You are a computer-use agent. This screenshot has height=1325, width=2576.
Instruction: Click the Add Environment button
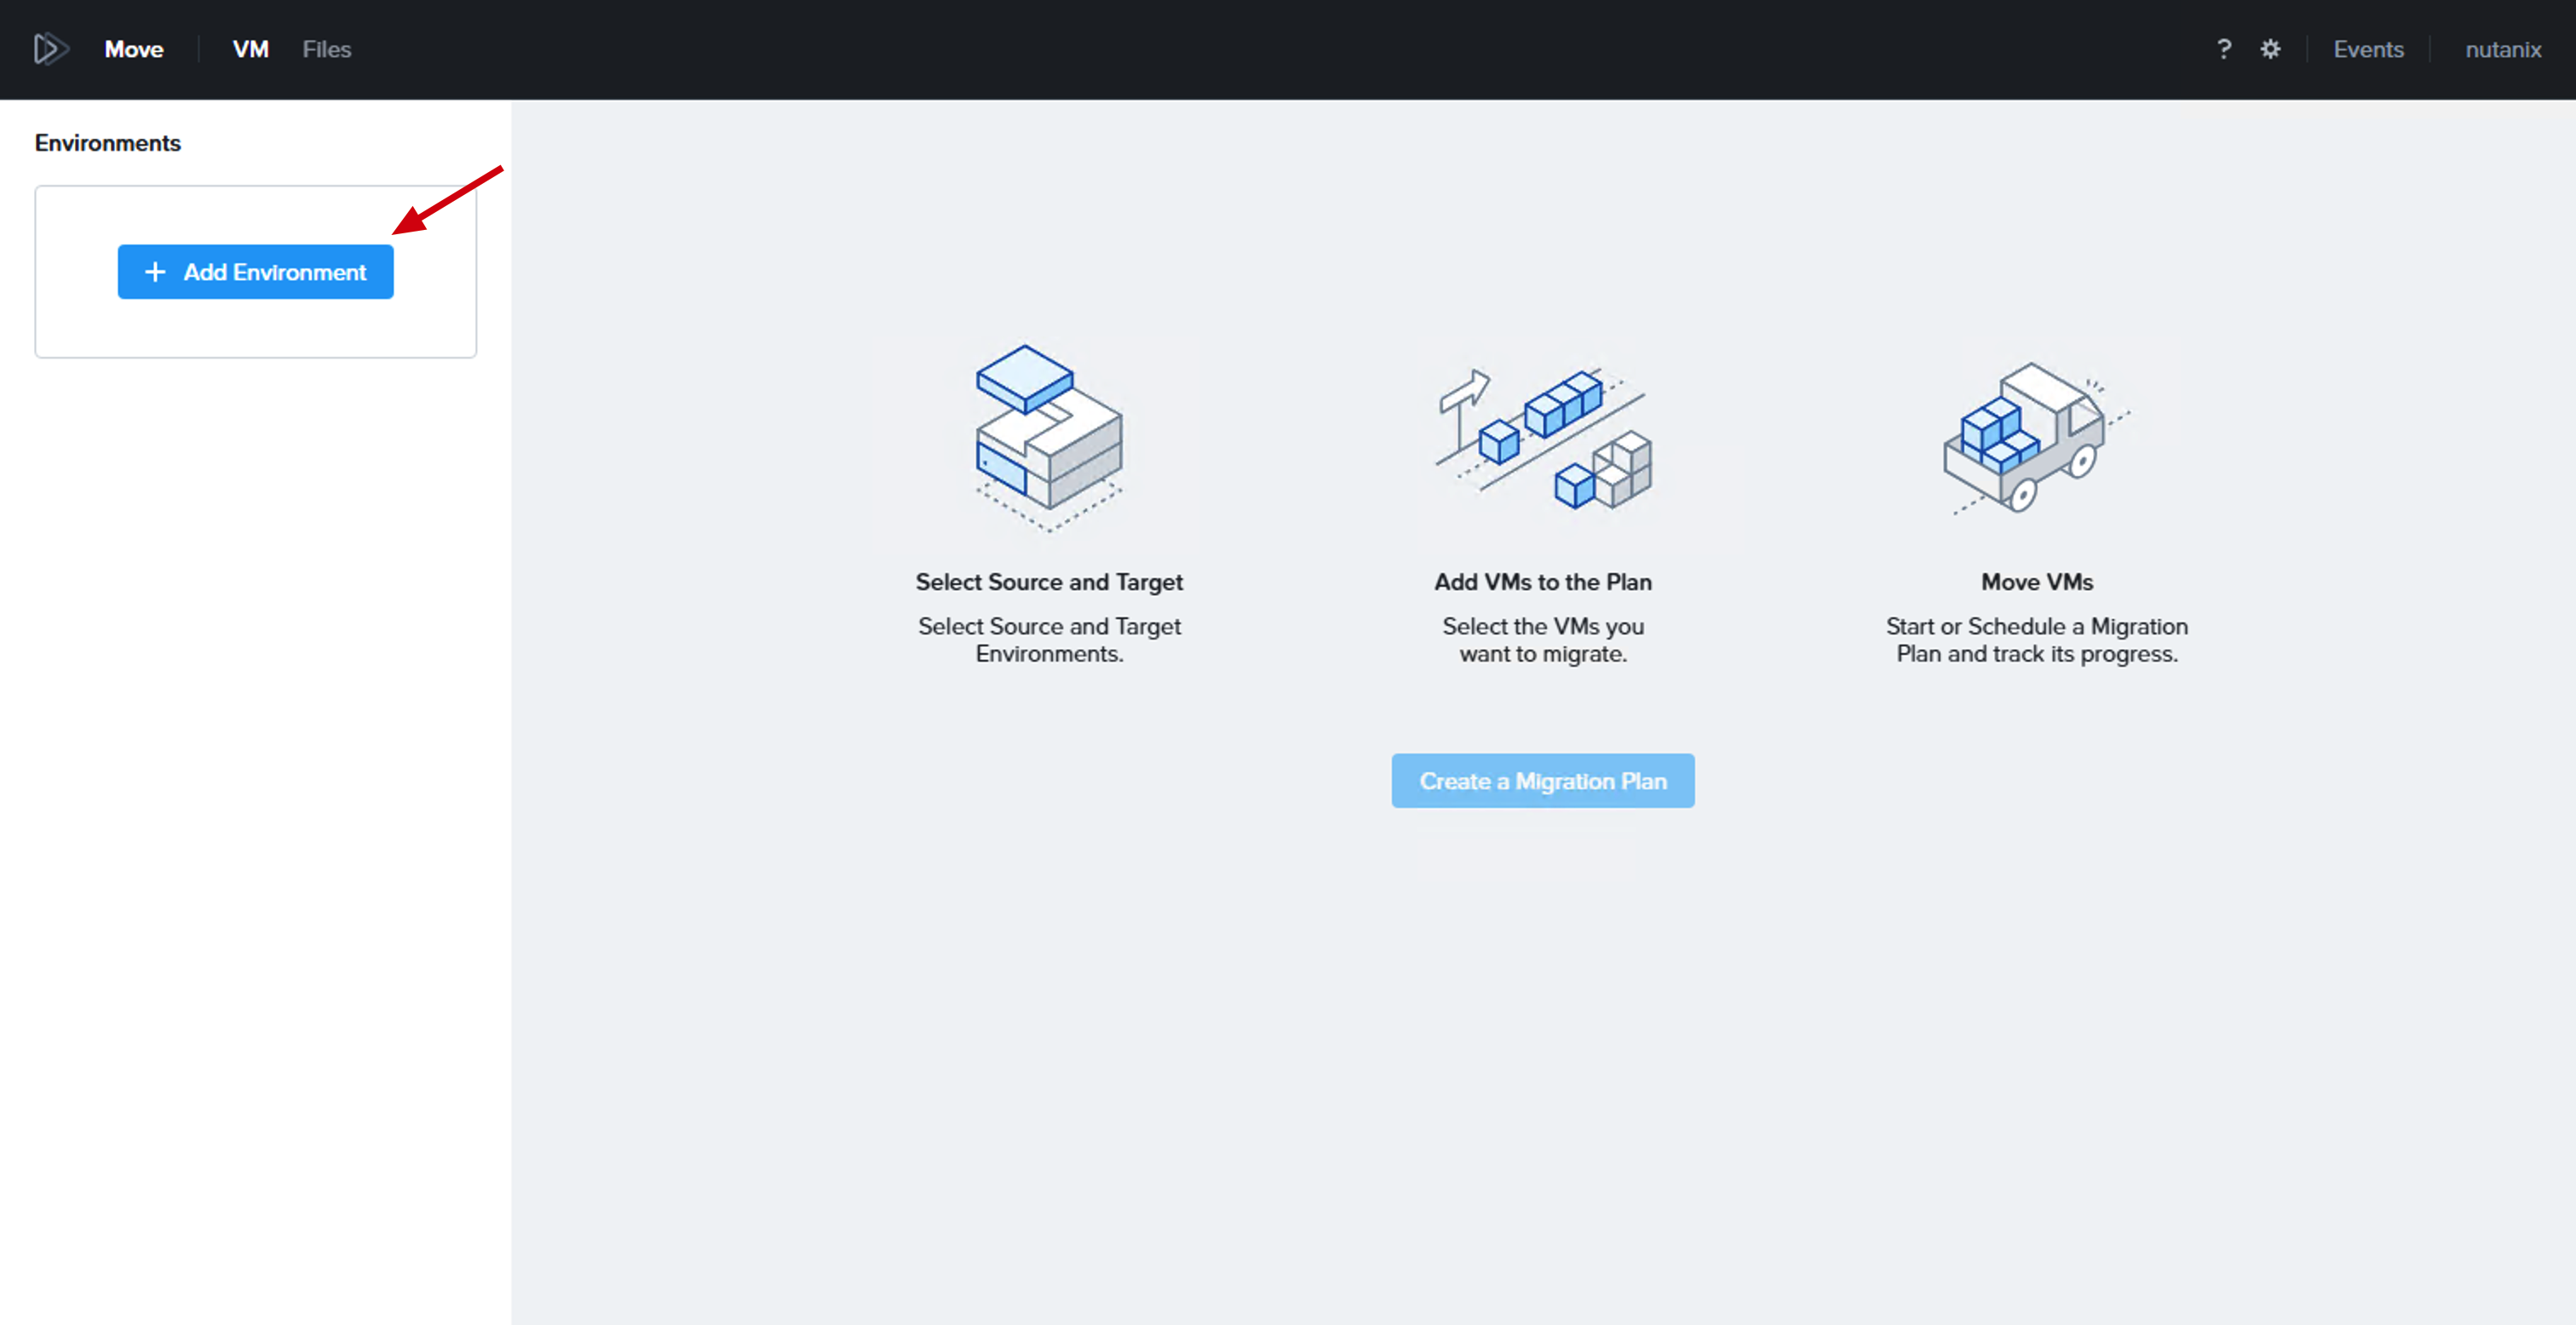pyautogui.click(x=256, y=272)
